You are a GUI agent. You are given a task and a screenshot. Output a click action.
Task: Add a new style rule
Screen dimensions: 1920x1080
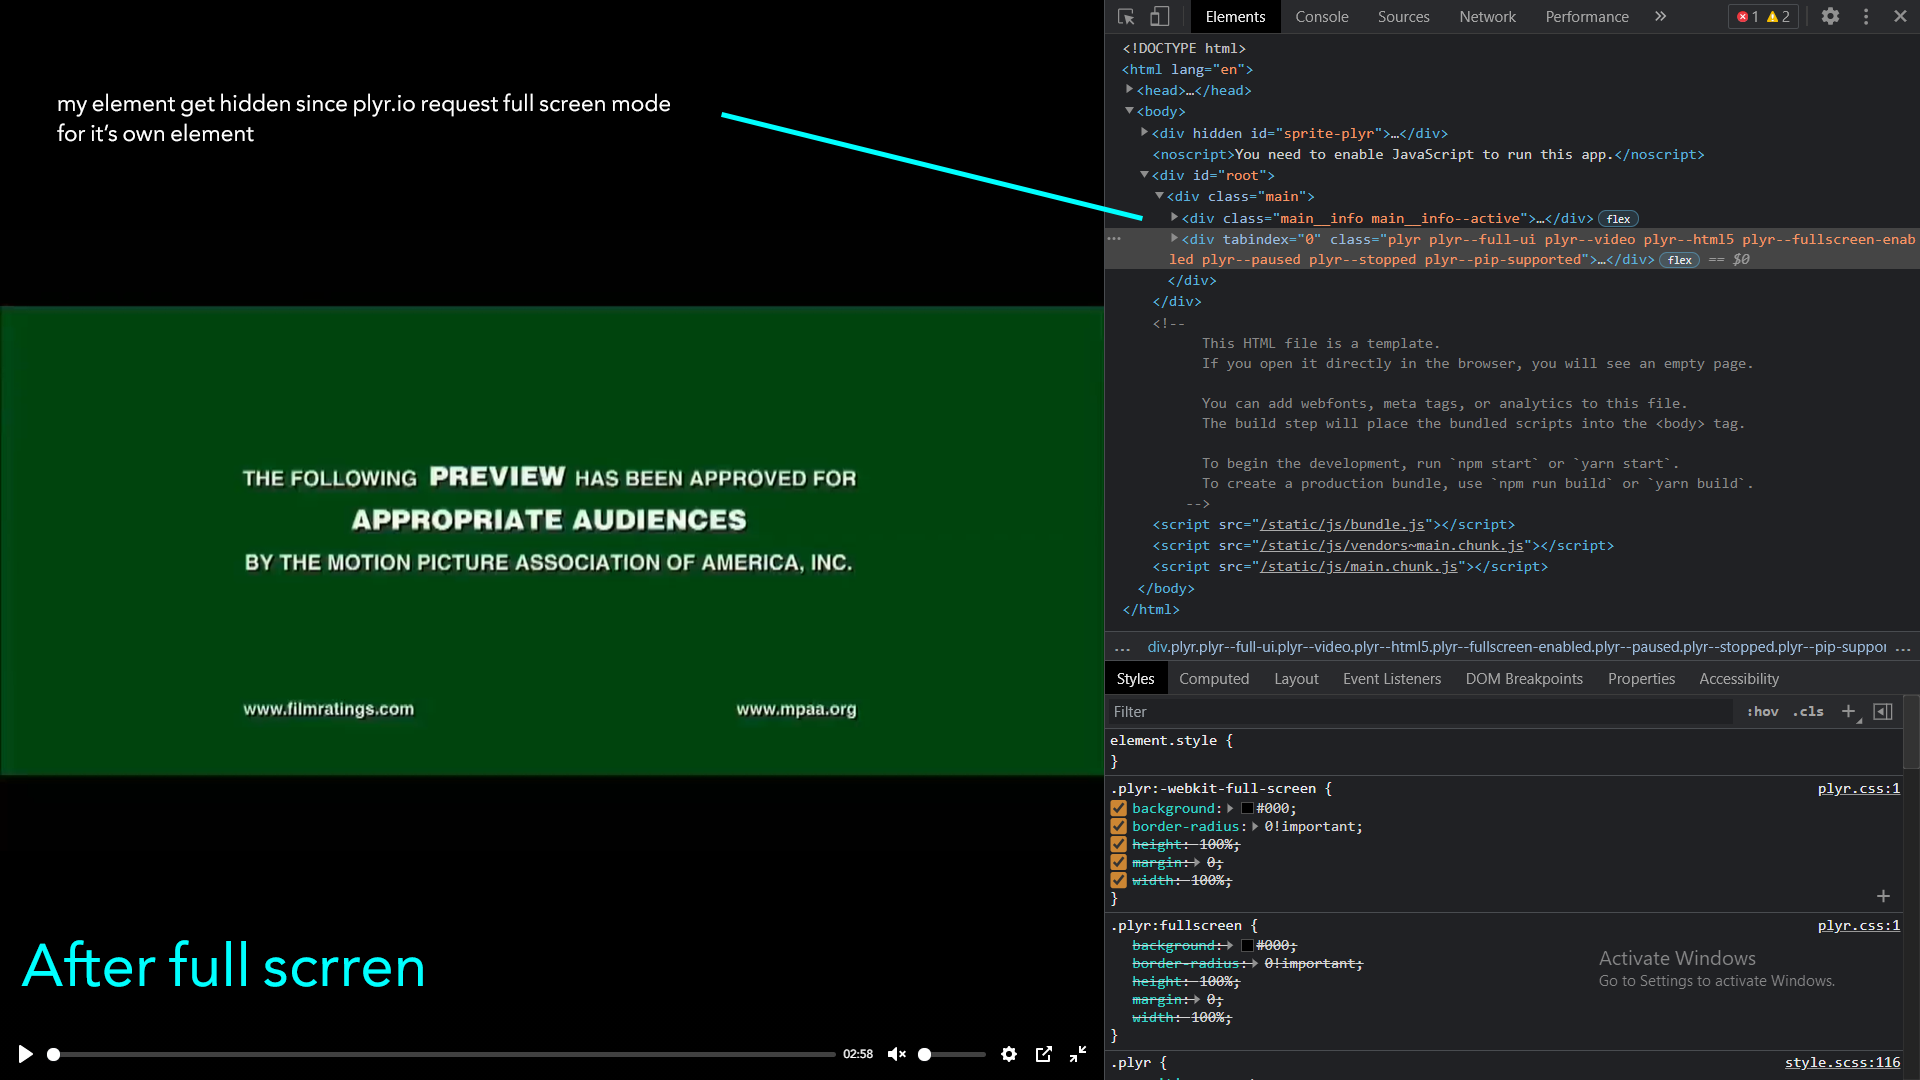(1848, 712)
